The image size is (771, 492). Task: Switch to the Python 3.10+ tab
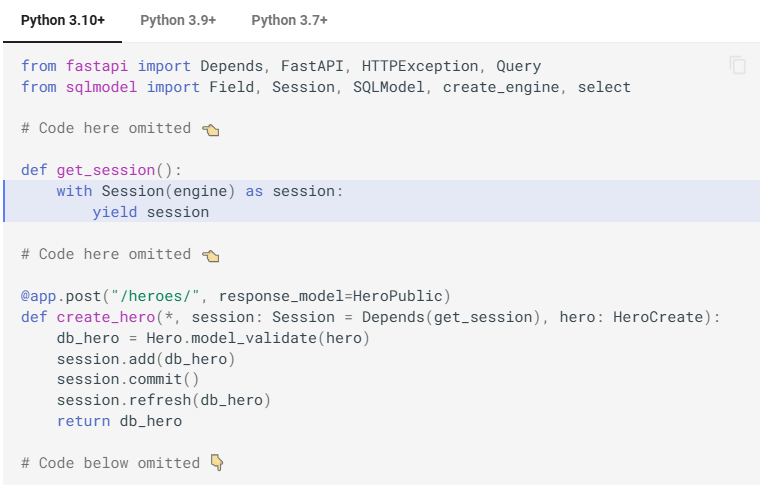tap(63, 20)
